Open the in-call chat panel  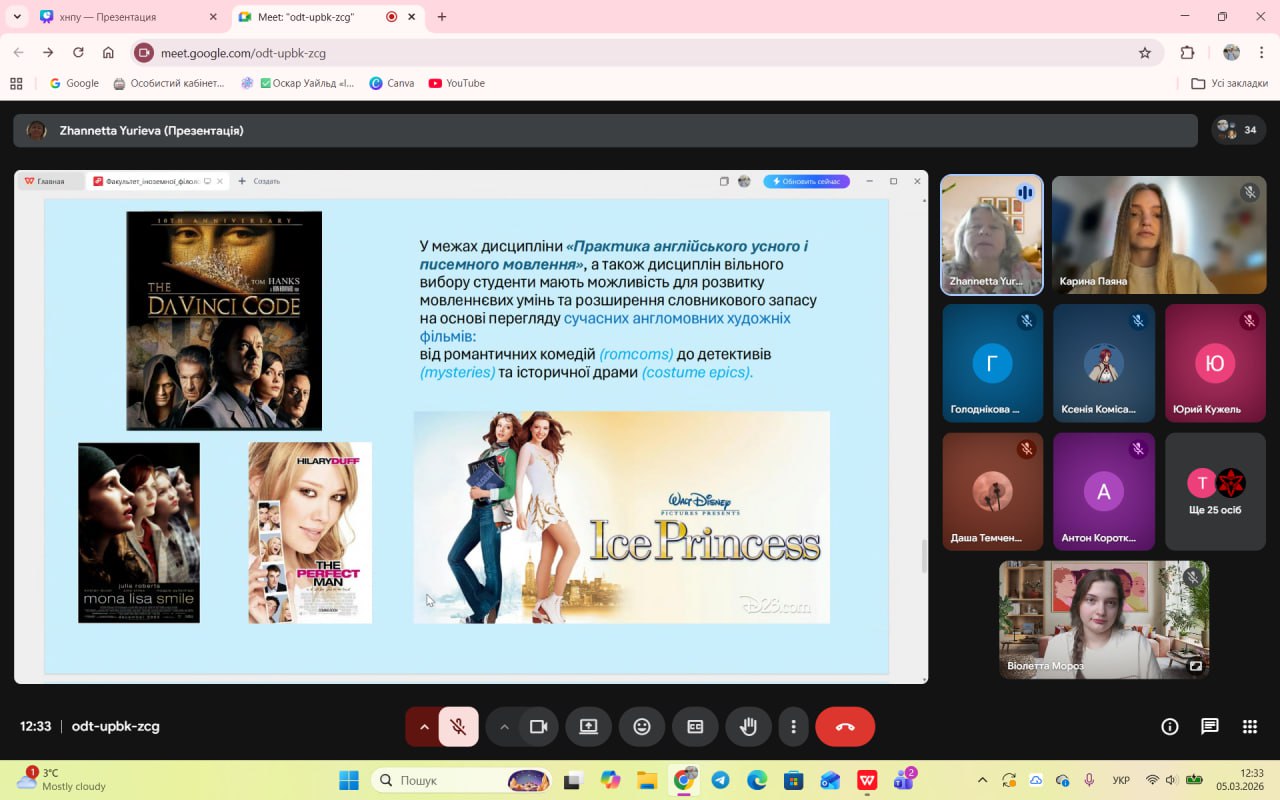coord(1210,727)
